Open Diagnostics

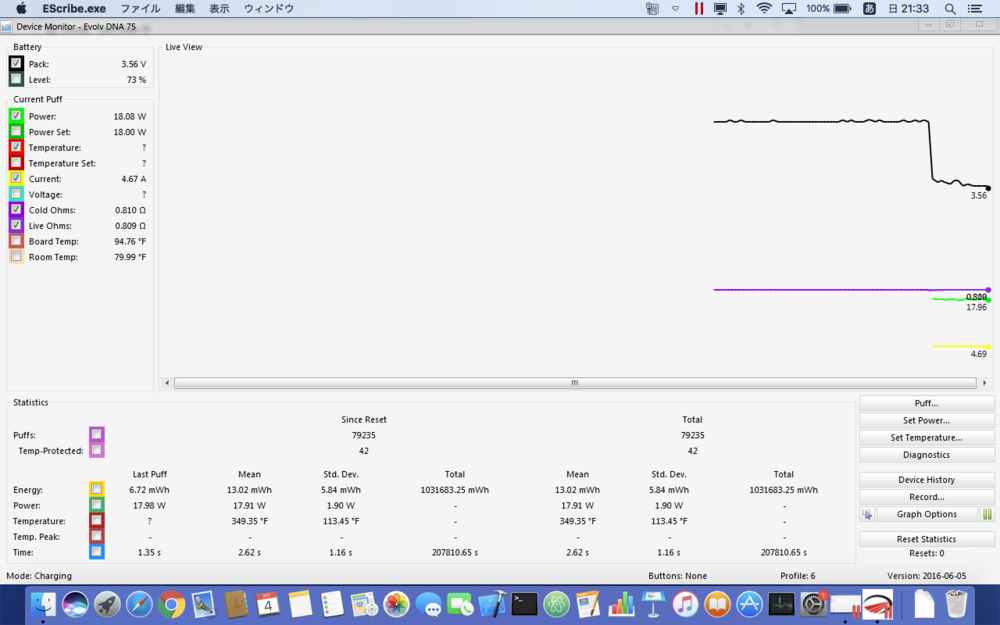tap(927, 455)
